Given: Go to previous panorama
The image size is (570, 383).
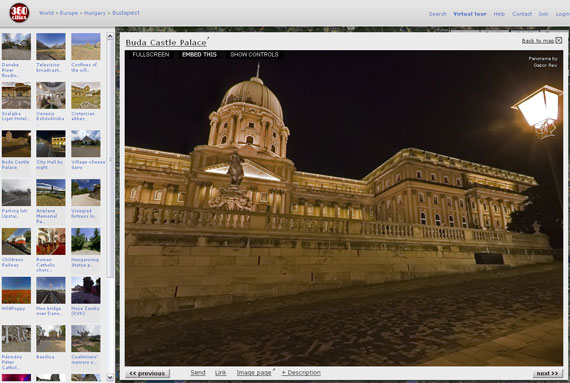Looking at the screenshot, I should click(x=147, y=373).
